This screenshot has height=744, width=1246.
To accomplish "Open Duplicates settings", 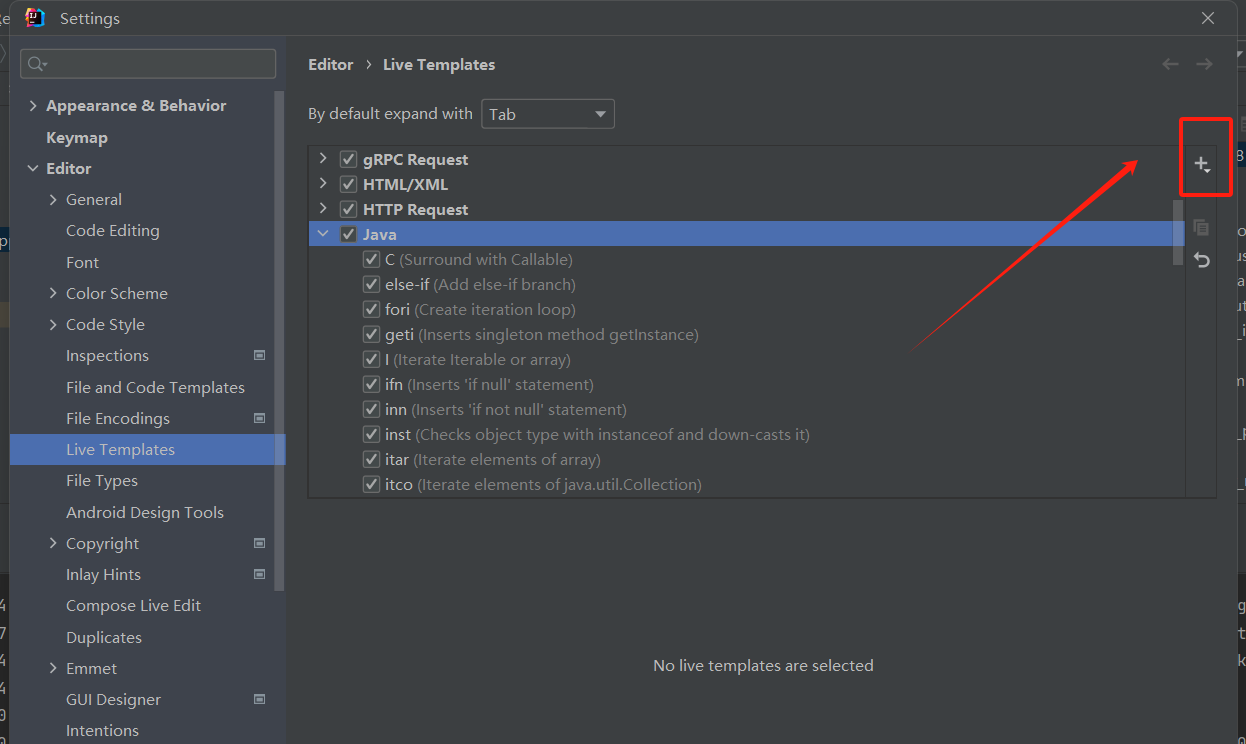I will [x=104, y=637].
